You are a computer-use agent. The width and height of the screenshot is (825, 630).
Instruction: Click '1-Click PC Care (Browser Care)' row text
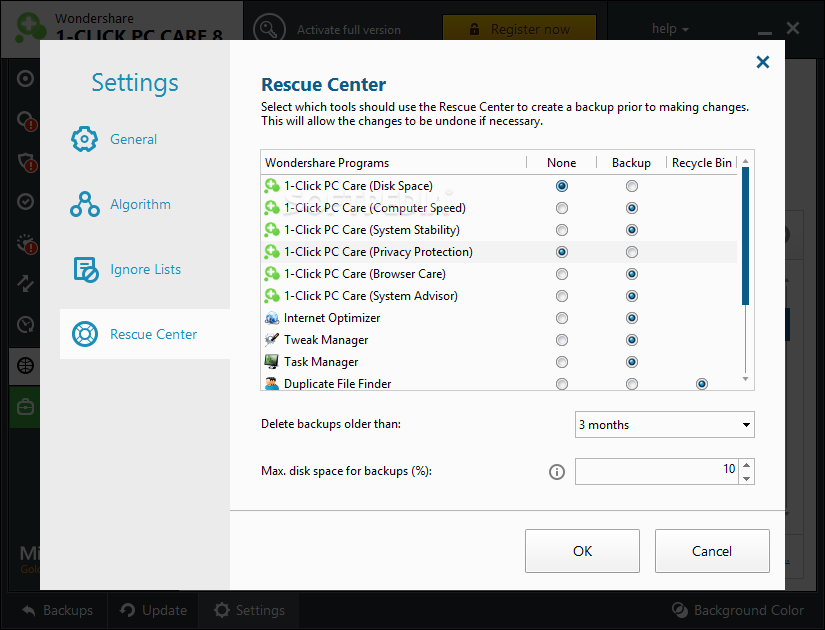pos(365,274)
